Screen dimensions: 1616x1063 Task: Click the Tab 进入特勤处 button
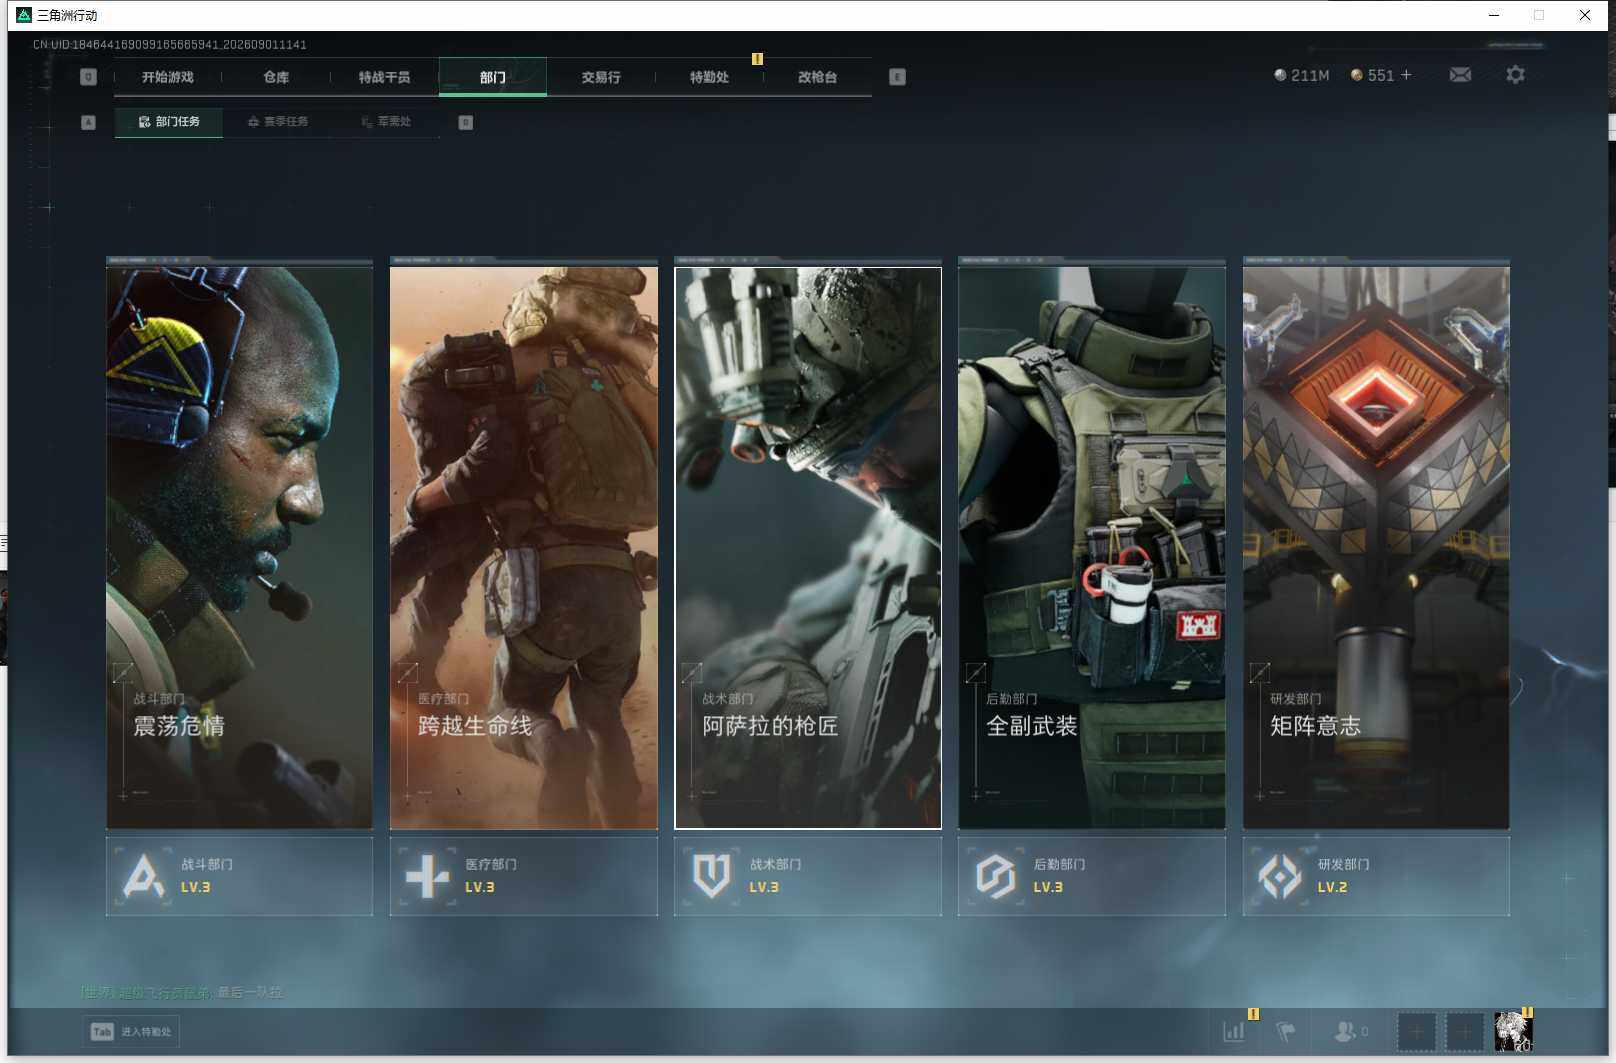point(131,1031)
